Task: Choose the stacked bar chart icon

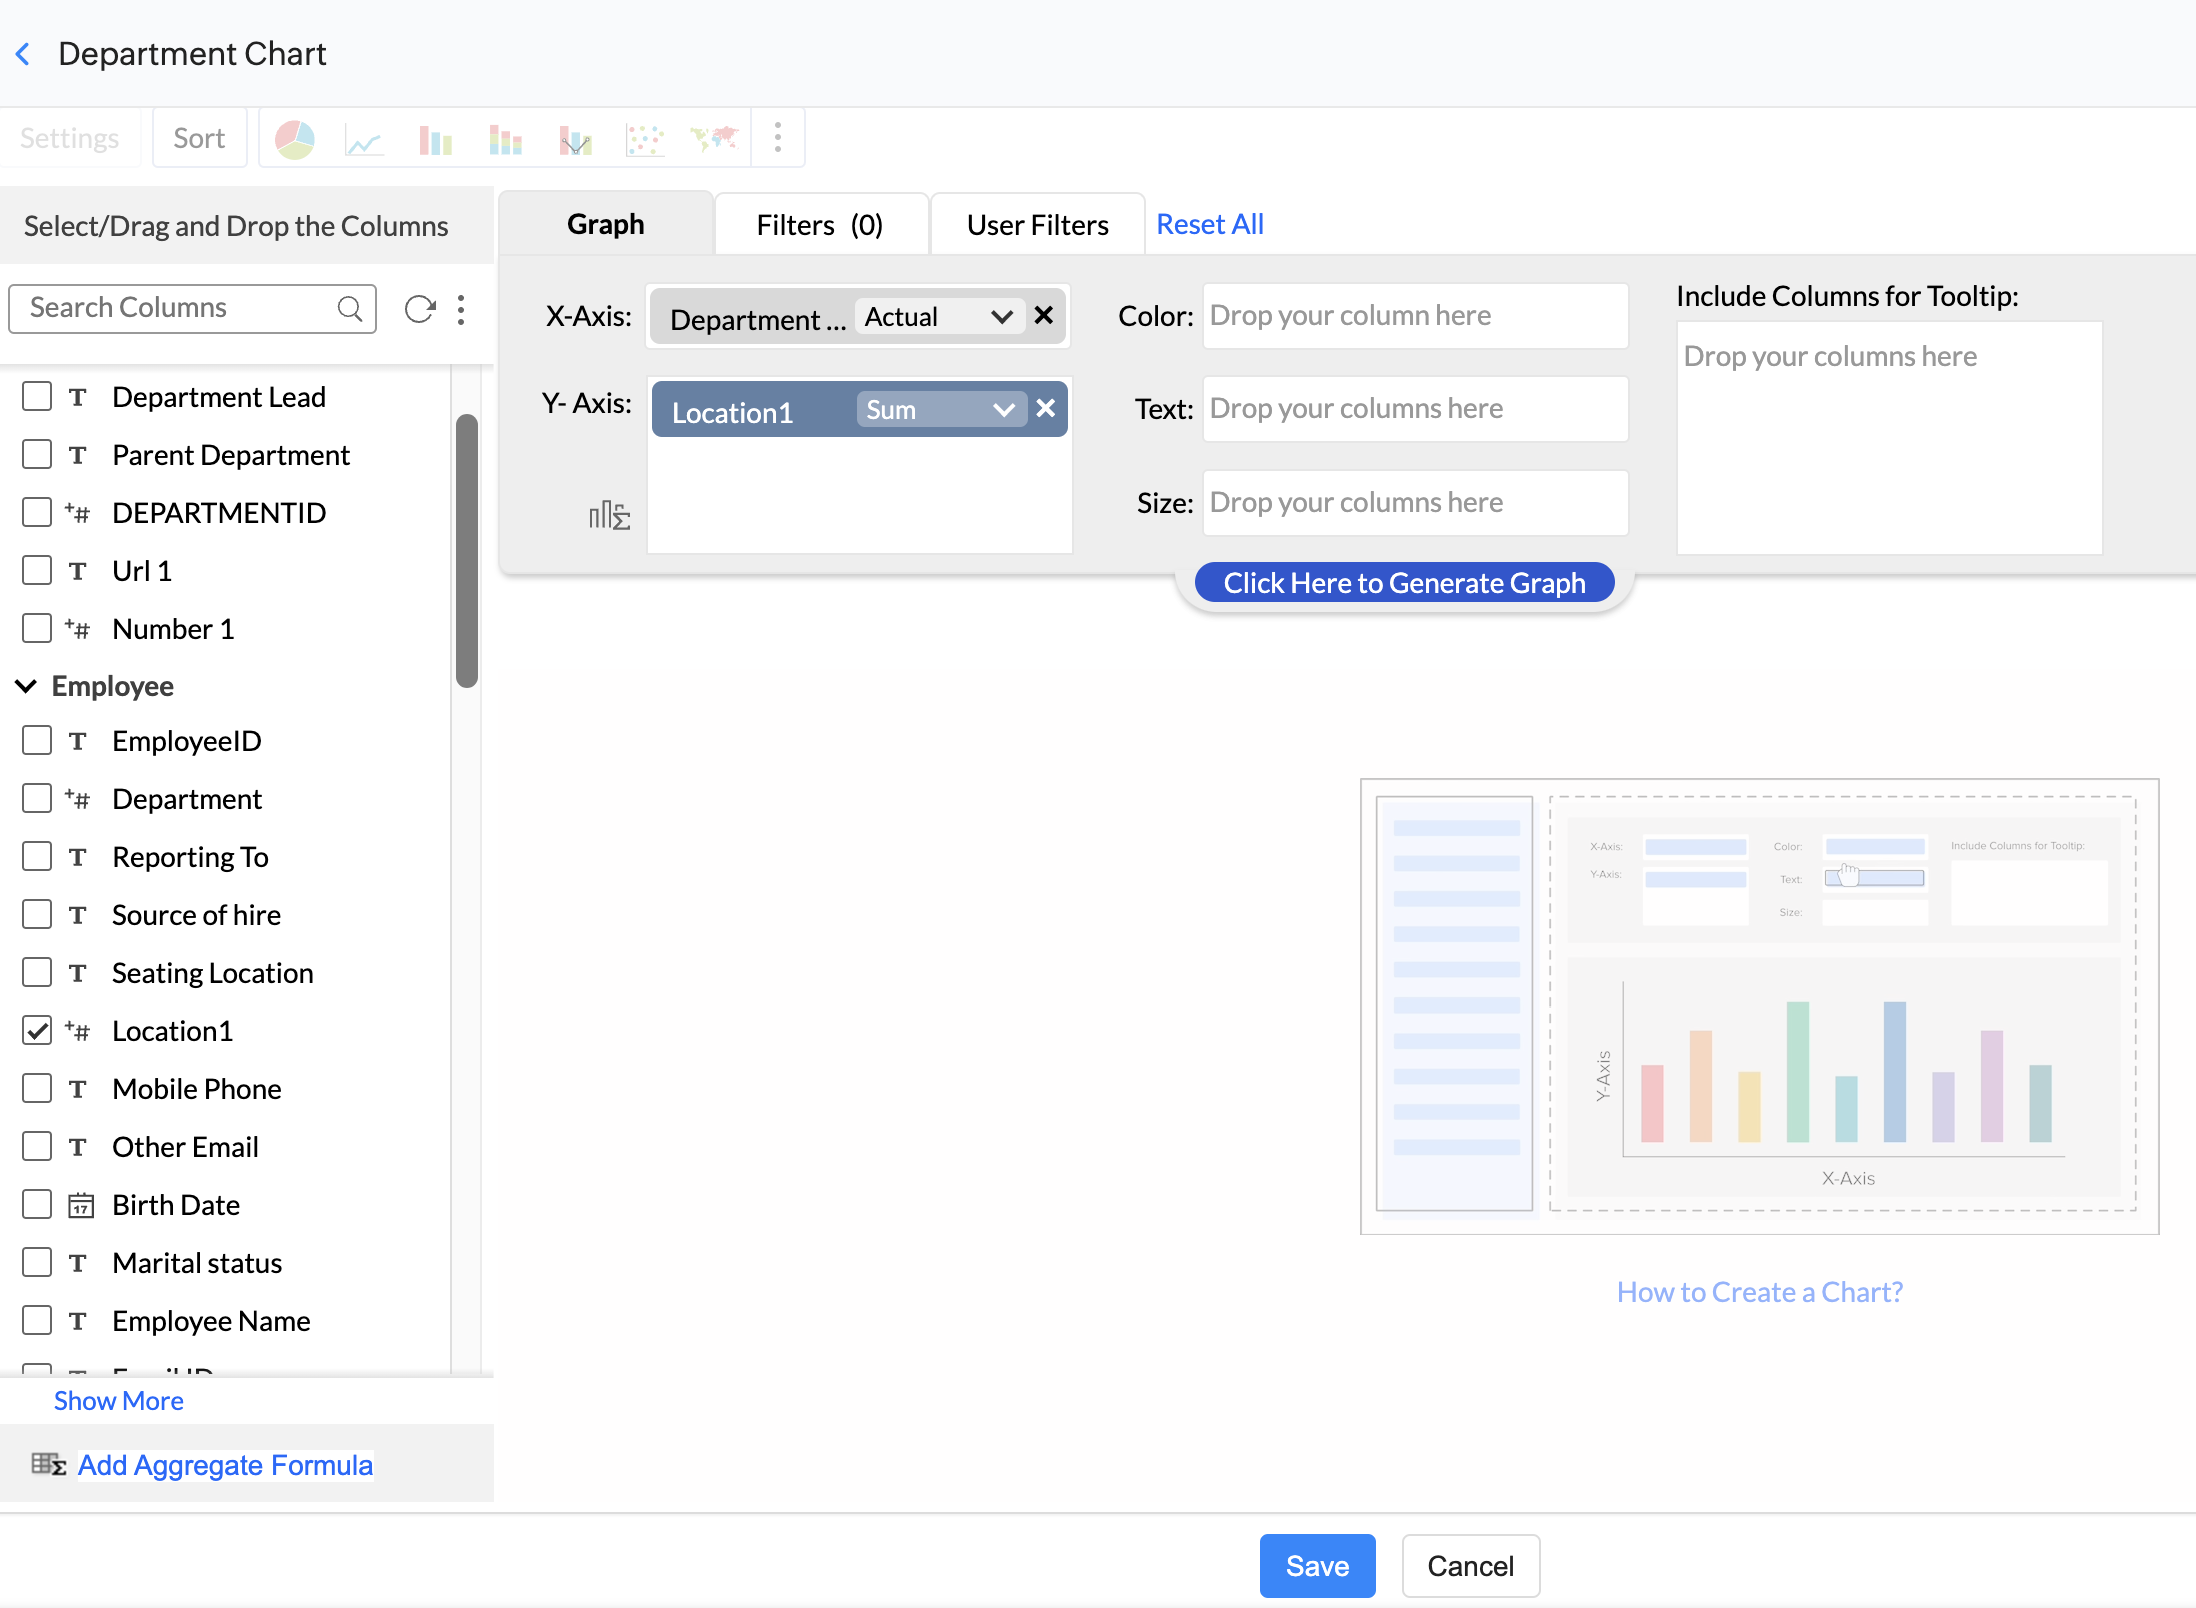Action: (505, 139)
